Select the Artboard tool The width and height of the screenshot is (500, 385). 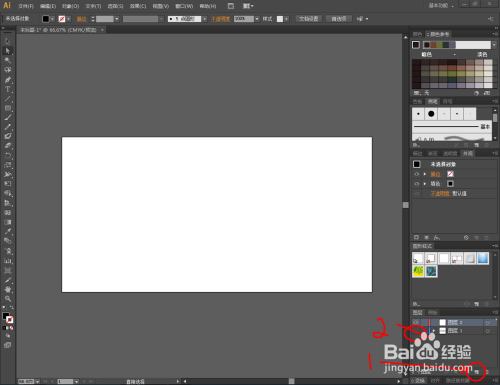[7, 270]
